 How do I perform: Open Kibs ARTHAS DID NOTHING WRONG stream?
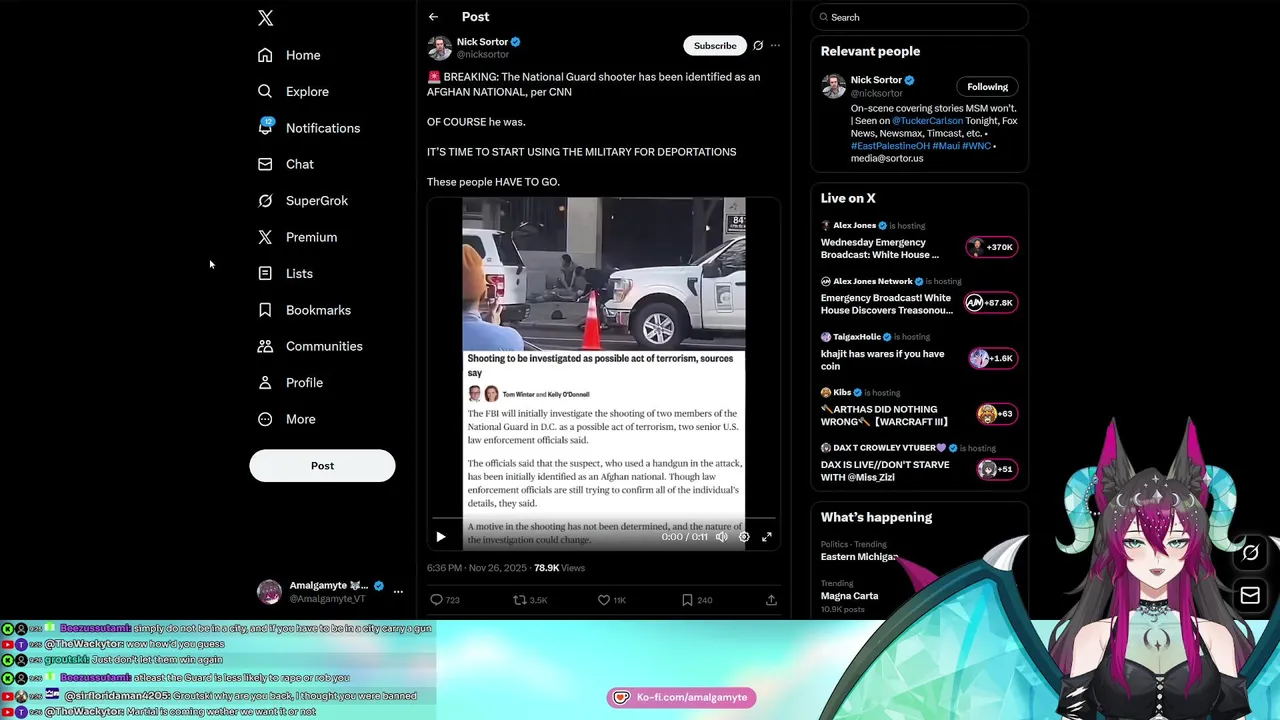coord(884,415)
